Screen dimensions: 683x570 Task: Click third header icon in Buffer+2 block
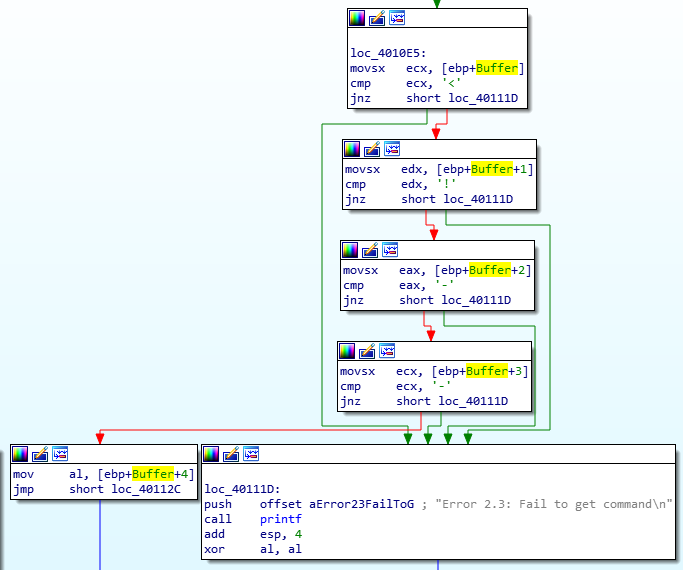pyautogui.click(x=390, y=250)
